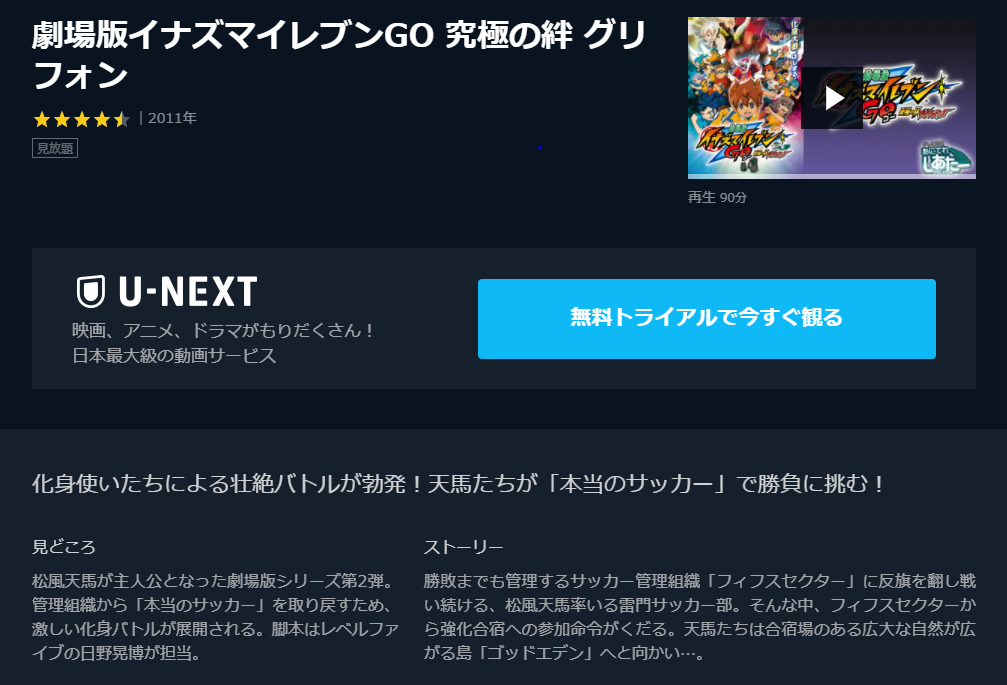Select the fourth rating star
Image resolution: width=1007 pixels, height=685 pixels.
(x=101, y=119)
